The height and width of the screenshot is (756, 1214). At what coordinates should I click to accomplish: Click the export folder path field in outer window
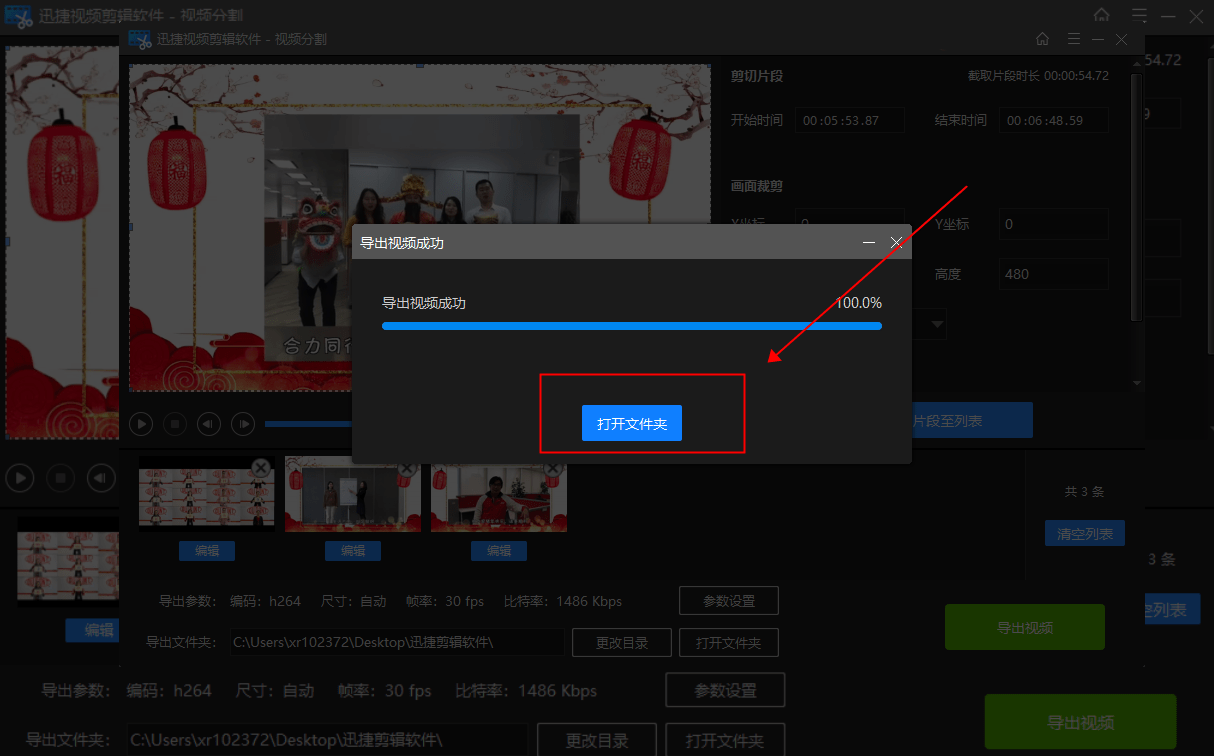(327, 740)
